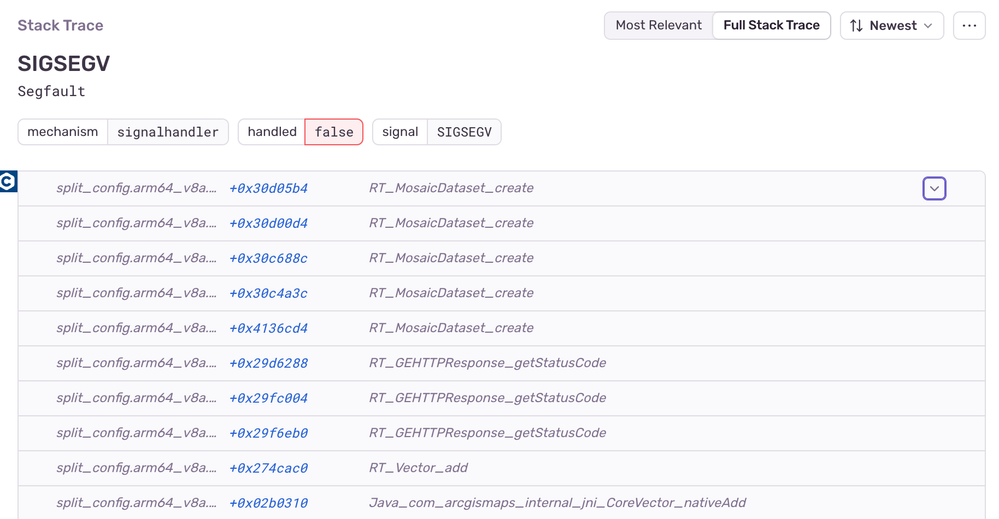Select Full Stack Trace view
The image size is (999, 519).
click(x=771, y=26)
